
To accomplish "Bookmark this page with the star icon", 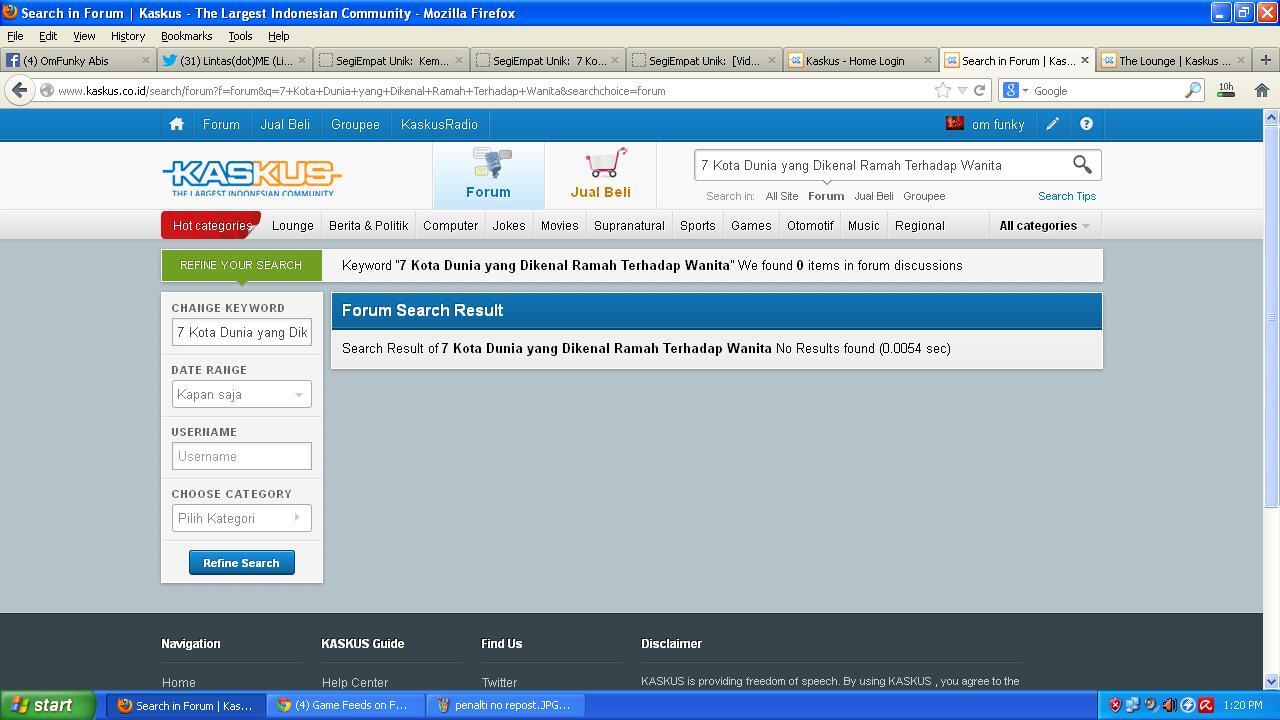I will (942, 90).
